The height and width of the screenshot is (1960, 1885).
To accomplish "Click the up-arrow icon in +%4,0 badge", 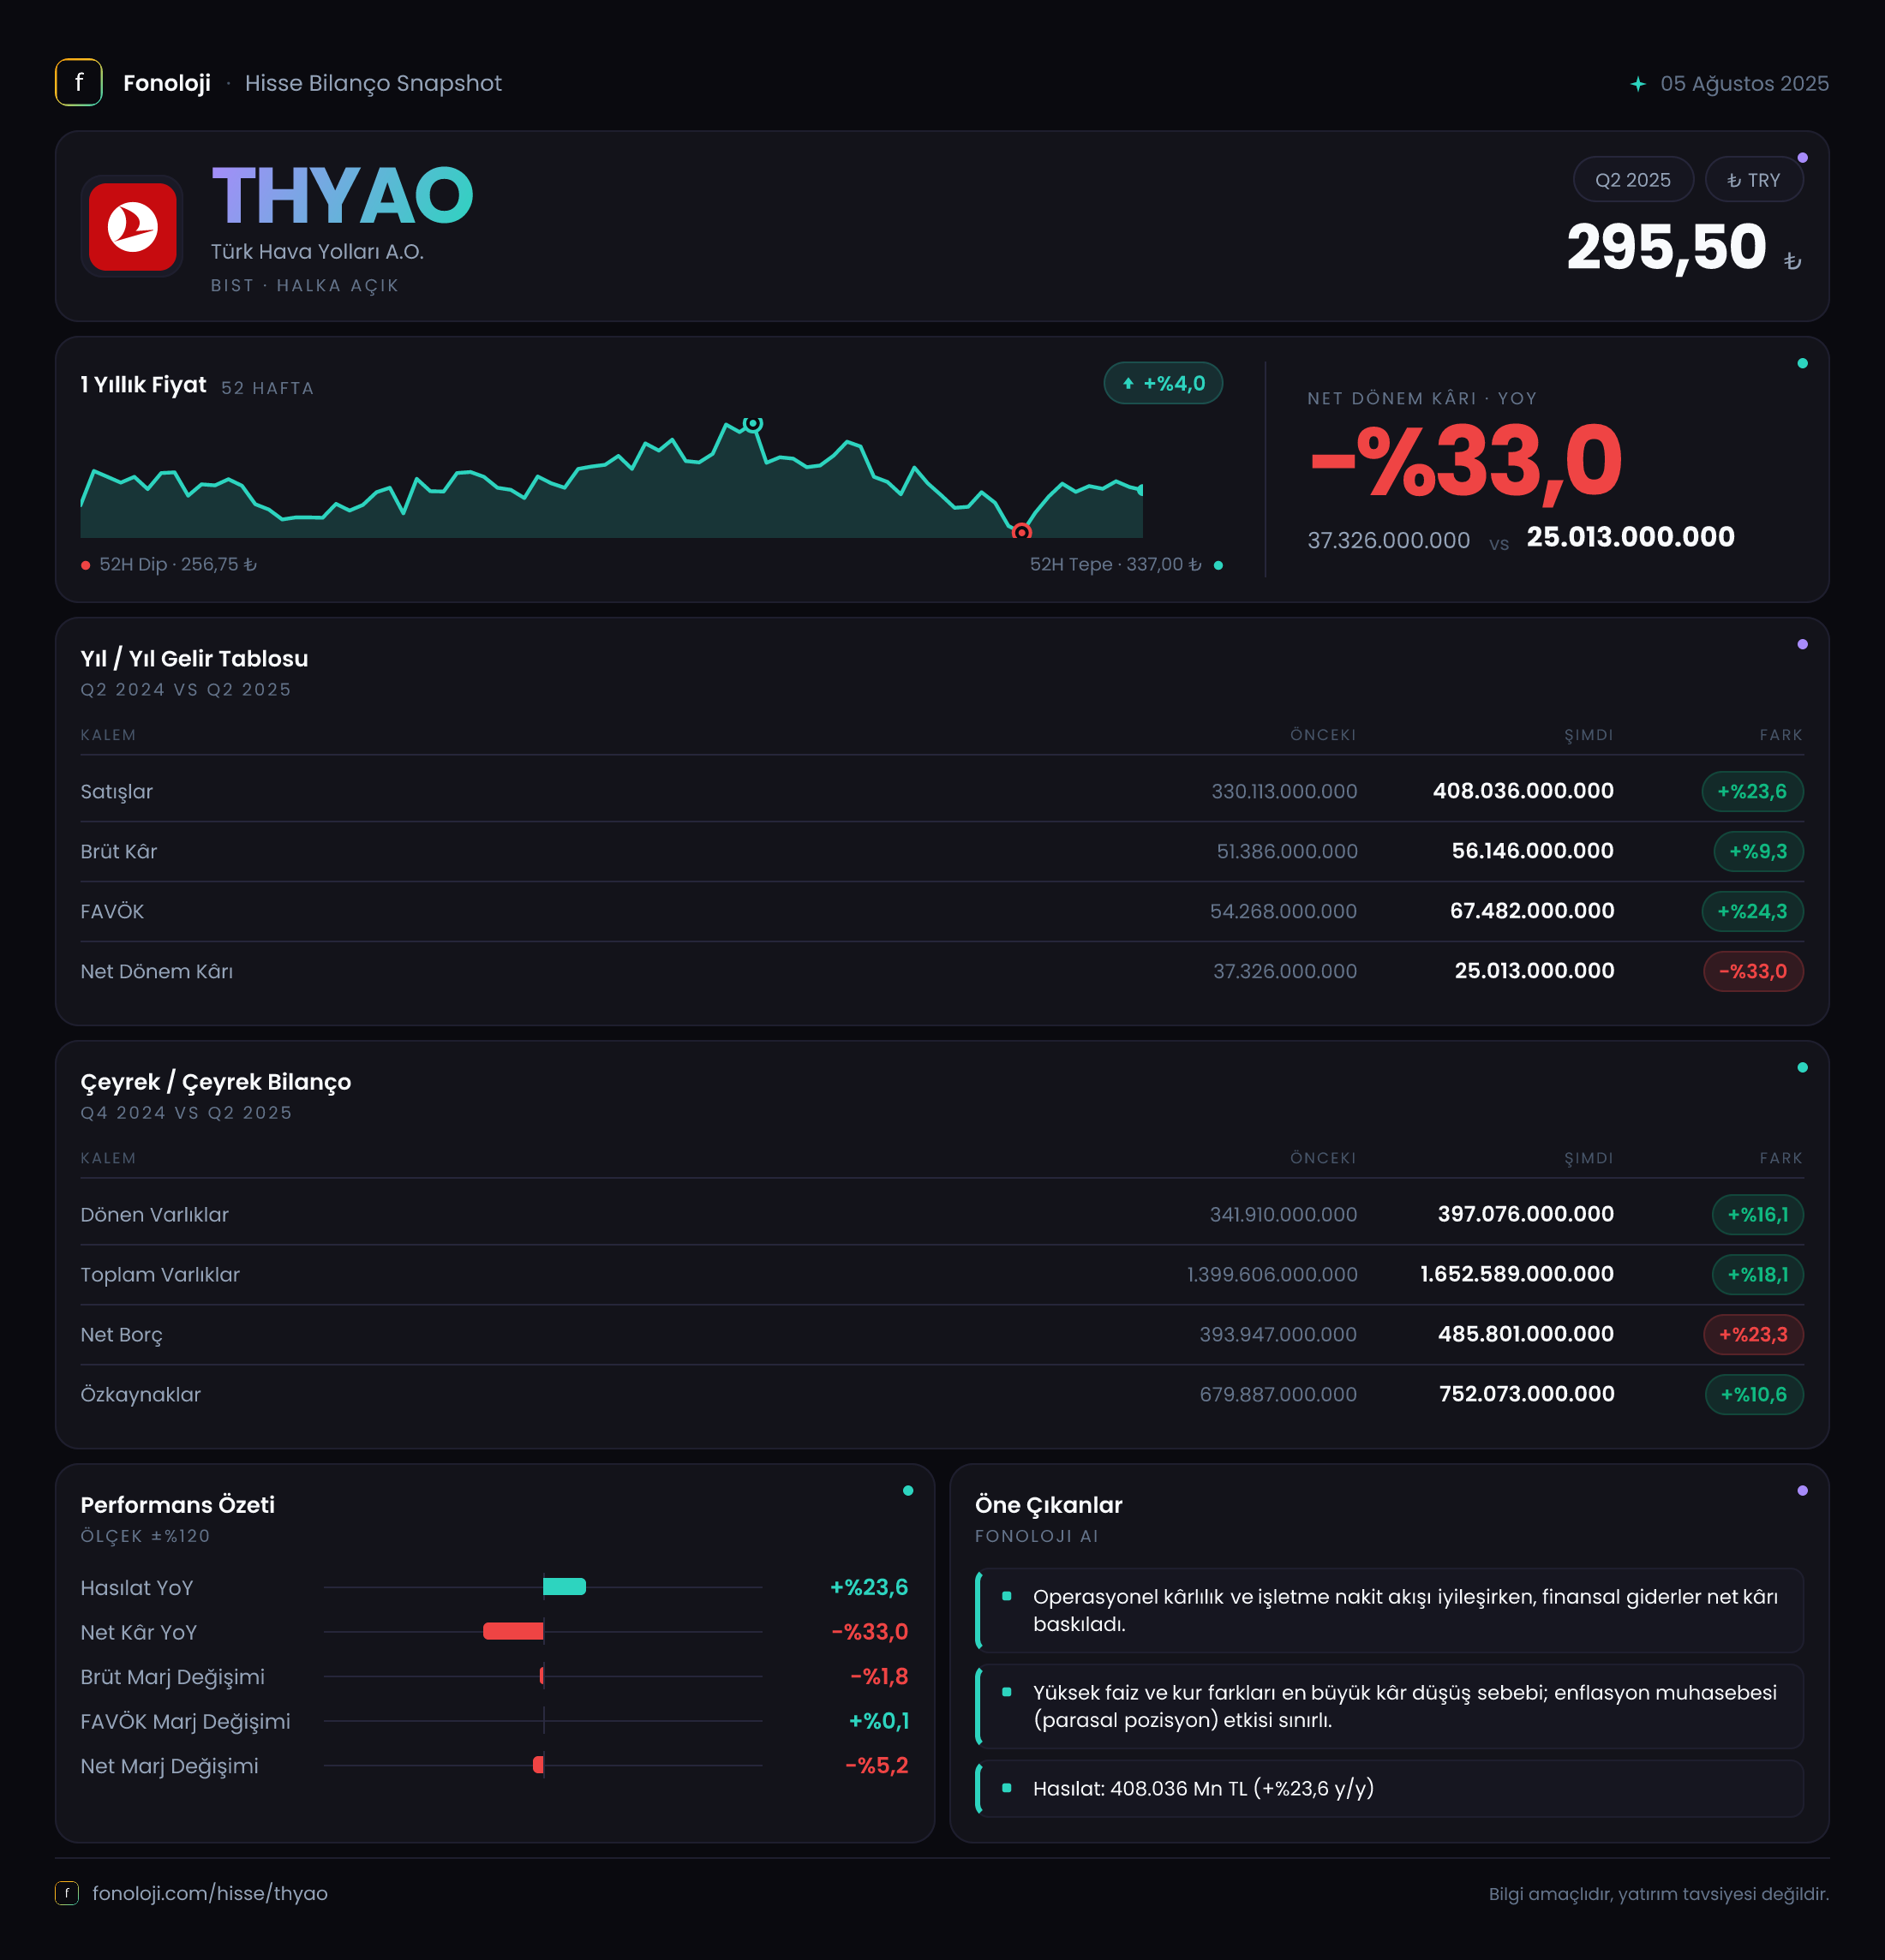I will [1128, 384].
